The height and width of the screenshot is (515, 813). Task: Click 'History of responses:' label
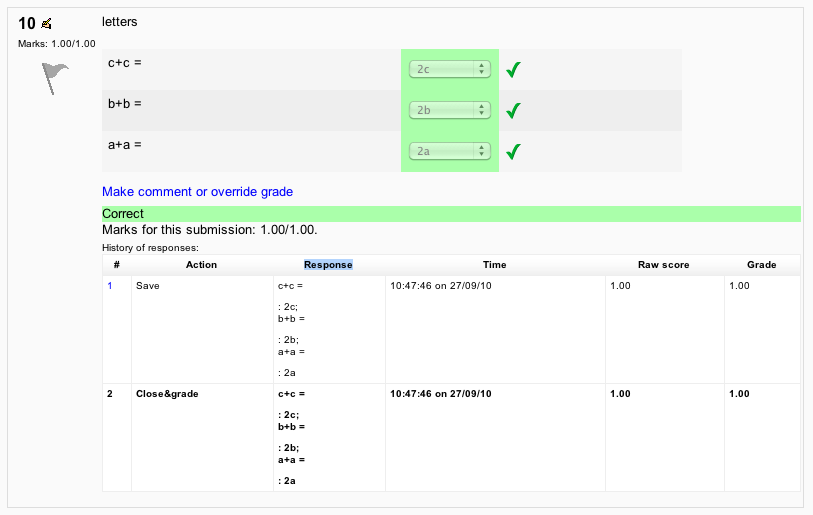coord(150,248)
